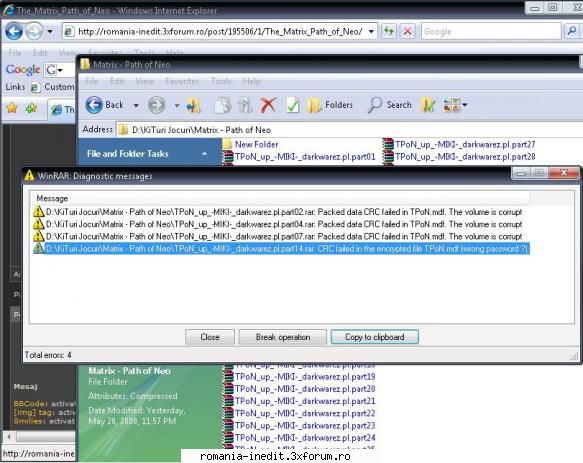Image resolution: width=583 pixels, height=463 pixels.
Task: Select the part02.rar CRC failed message
Action: 278,212
